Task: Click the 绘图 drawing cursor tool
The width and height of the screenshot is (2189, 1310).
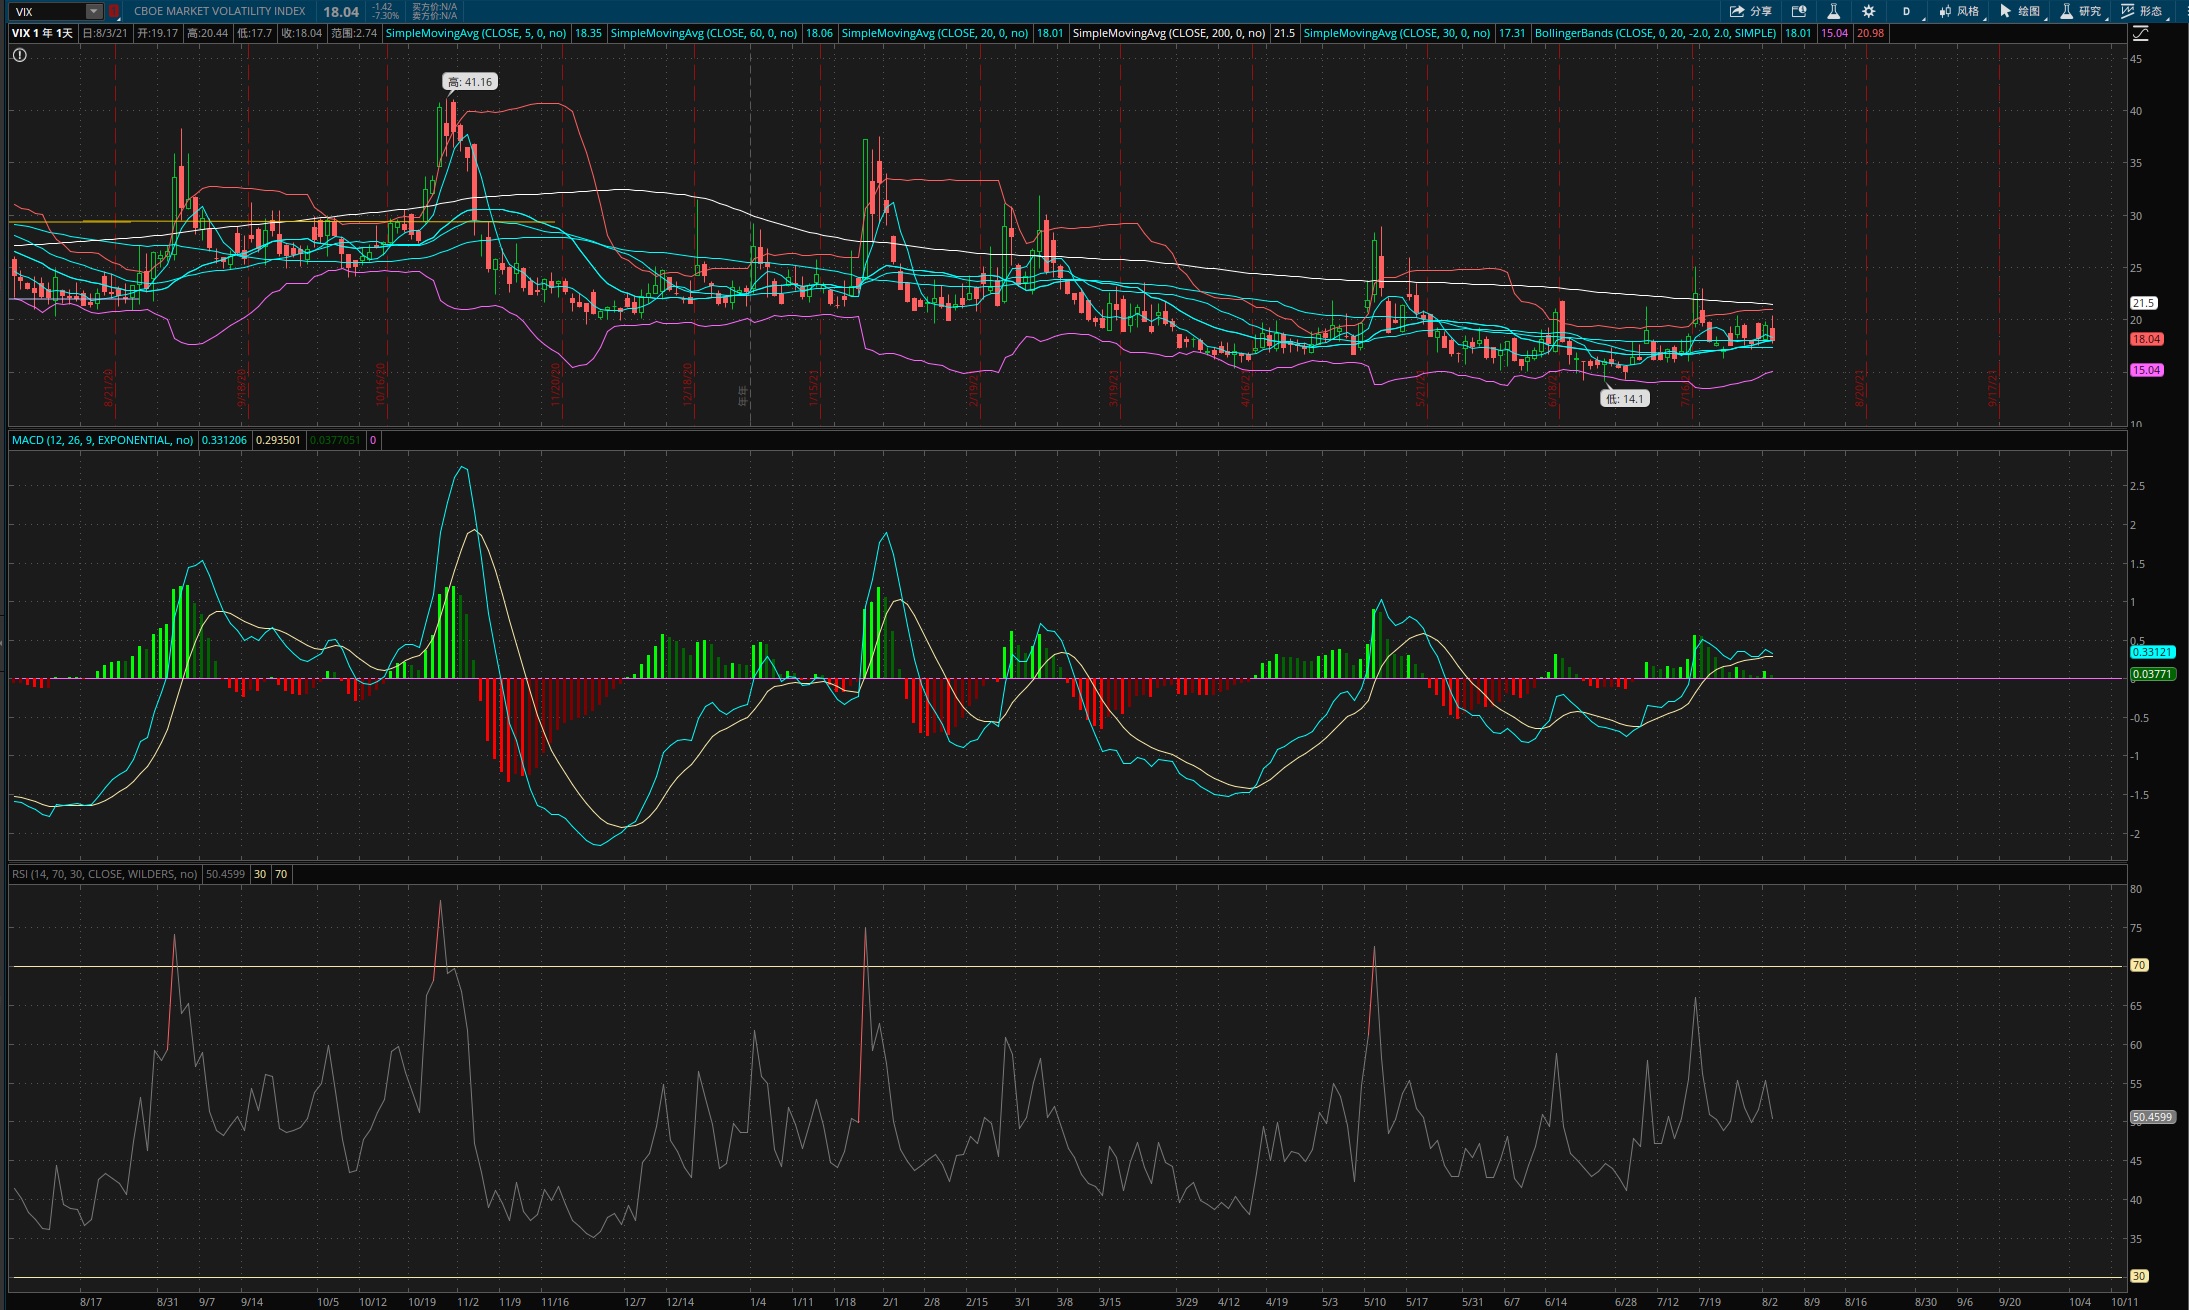Action: coord(2020,11)
